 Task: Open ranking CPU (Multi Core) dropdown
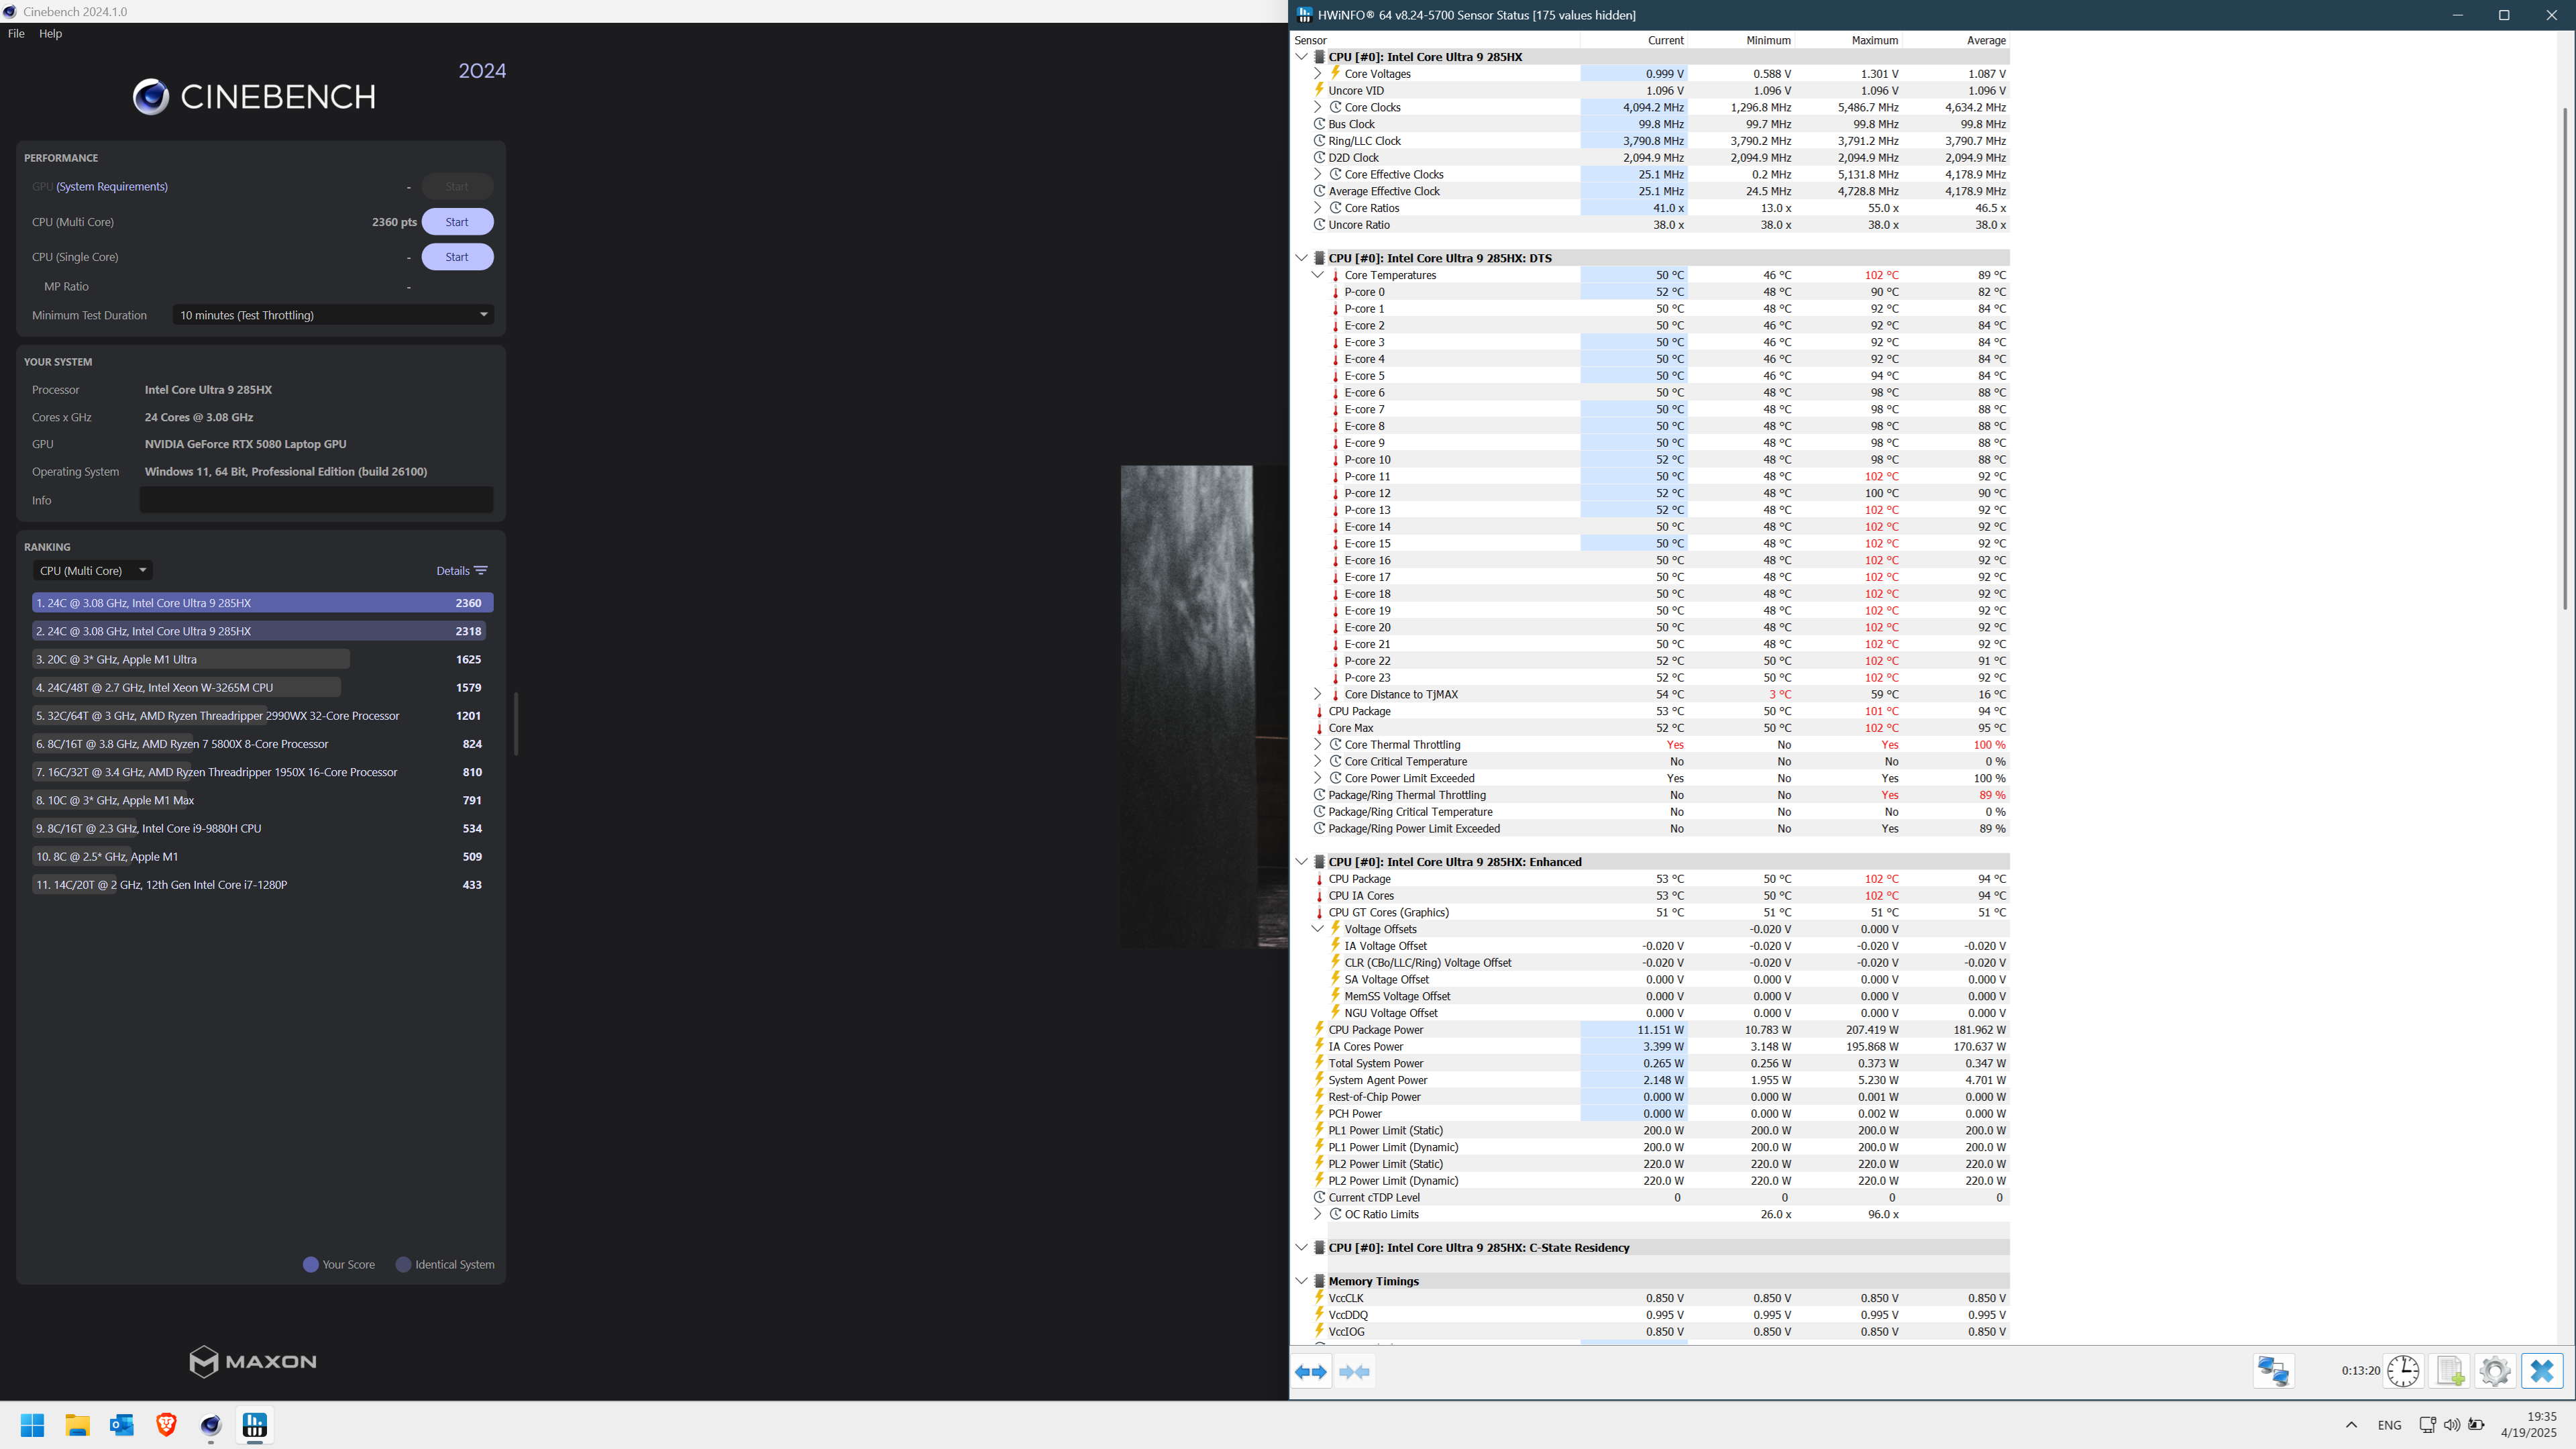pyautogui.click(x=92, y=571)
